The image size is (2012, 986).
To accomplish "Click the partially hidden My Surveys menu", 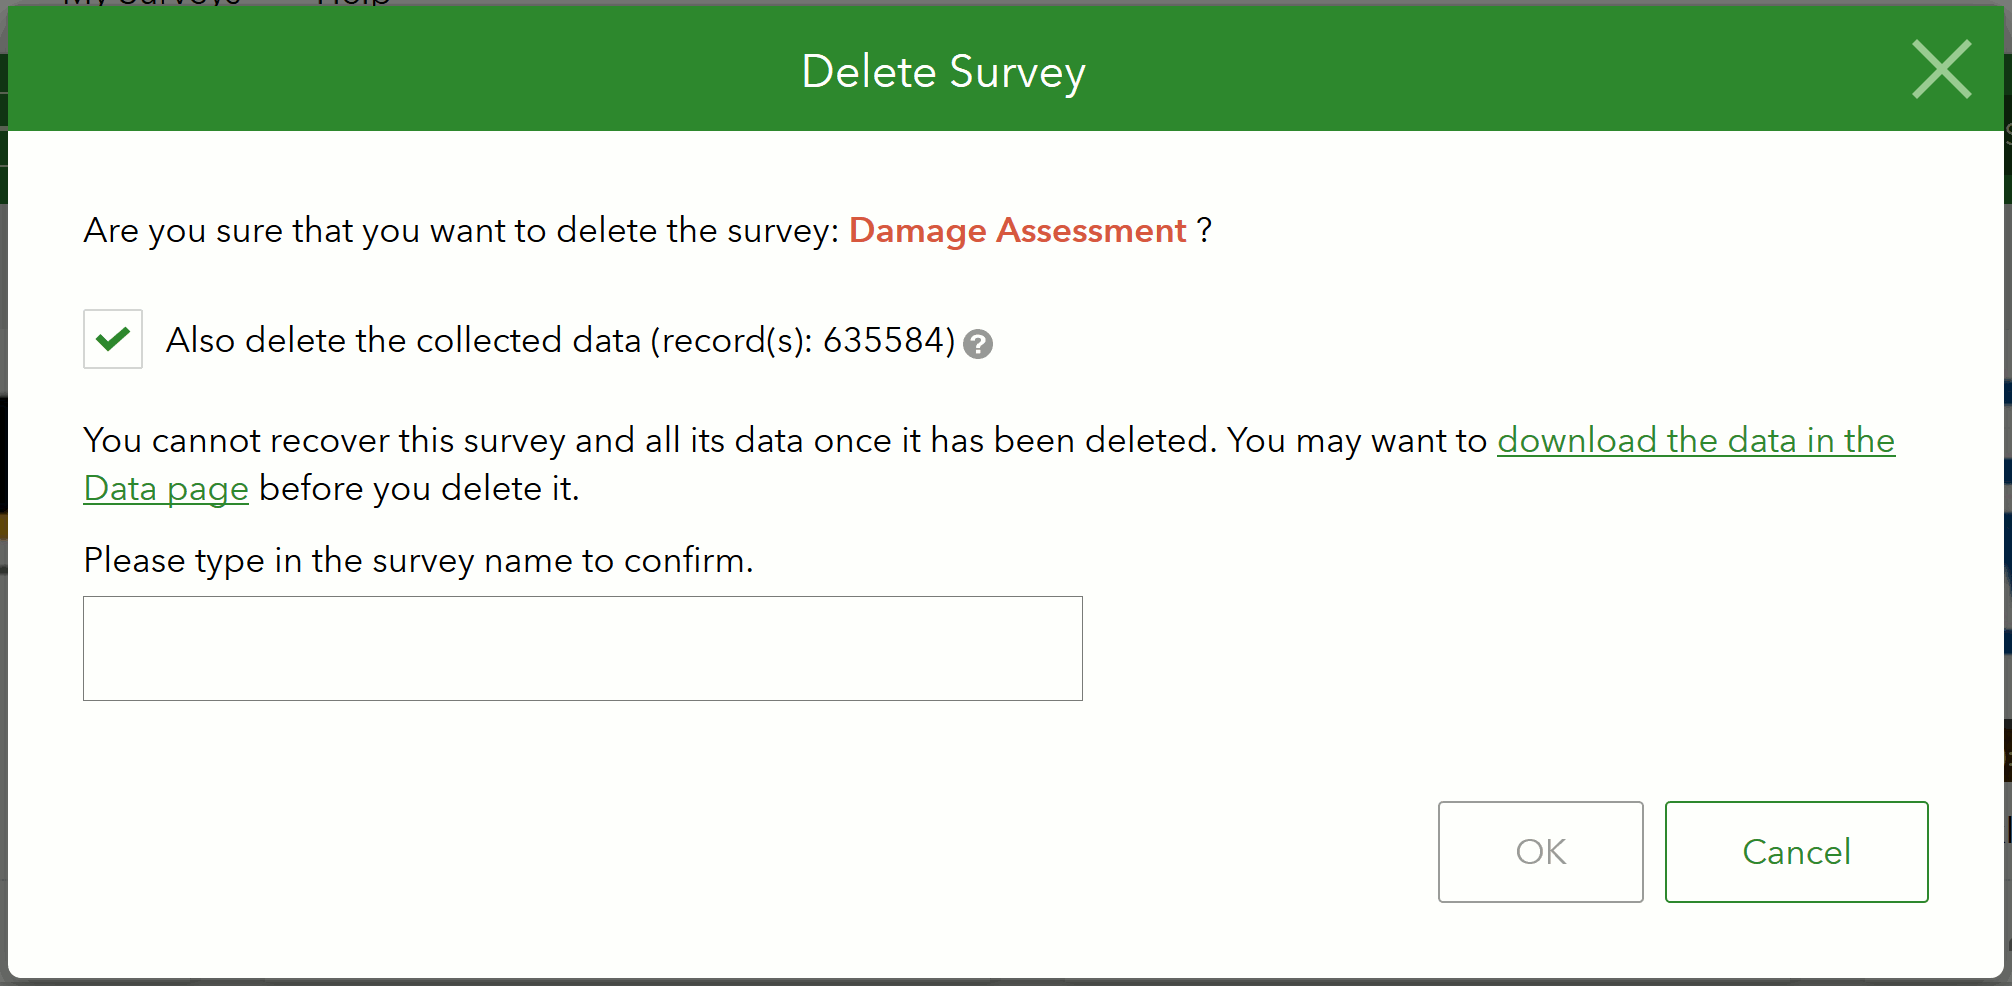I will [152, 3].
